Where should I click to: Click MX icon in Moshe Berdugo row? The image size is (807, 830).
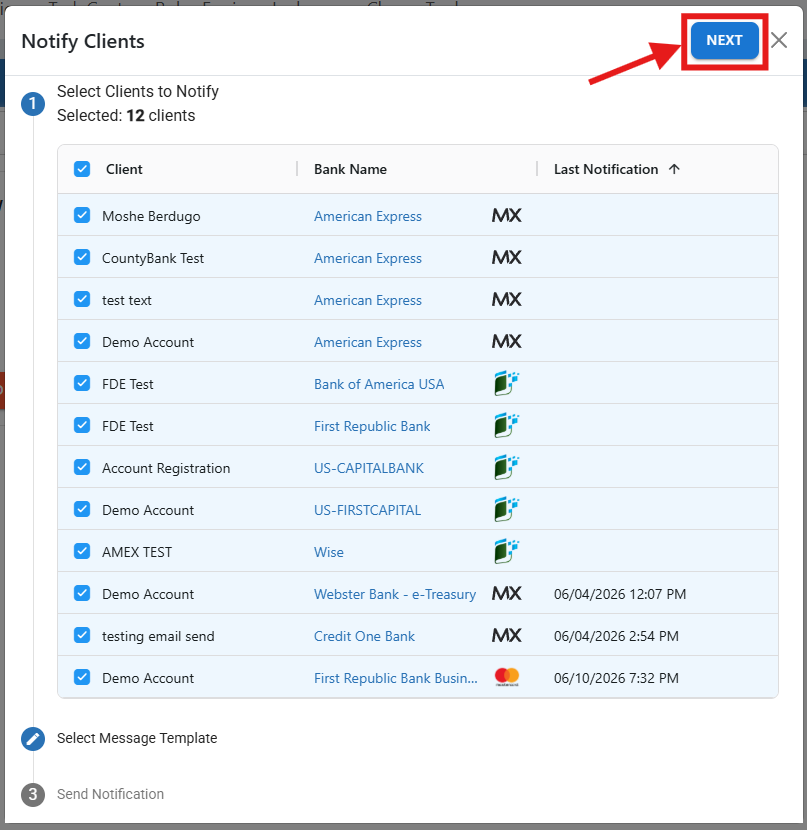point(506,215)
